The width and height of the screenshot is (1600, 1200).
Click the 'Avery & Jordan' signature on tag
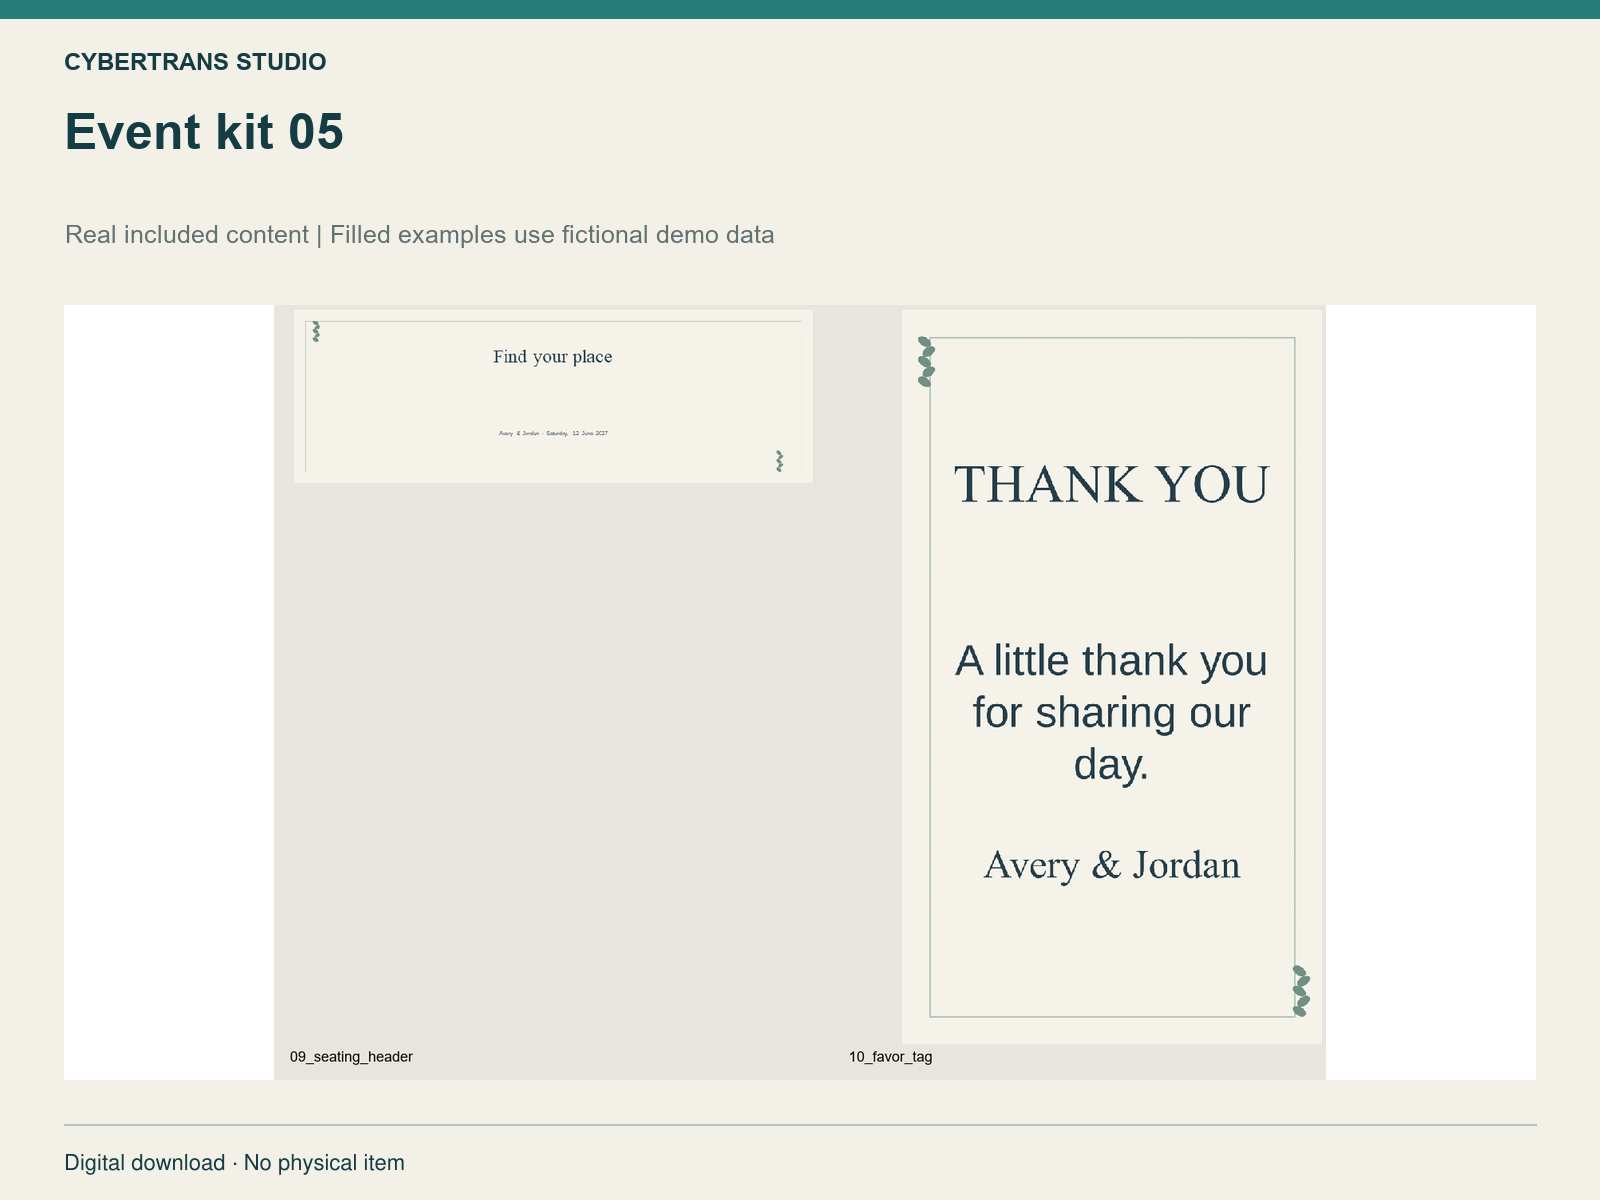(1112, 865)
